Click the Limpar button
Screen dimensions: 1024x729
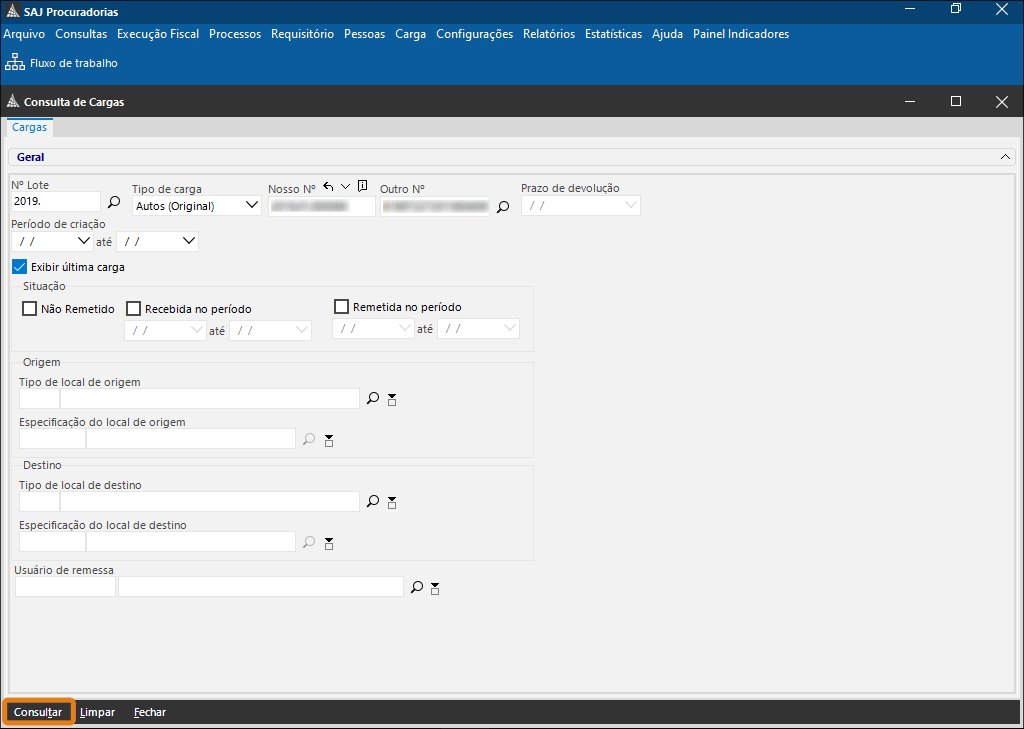point(97,712)
